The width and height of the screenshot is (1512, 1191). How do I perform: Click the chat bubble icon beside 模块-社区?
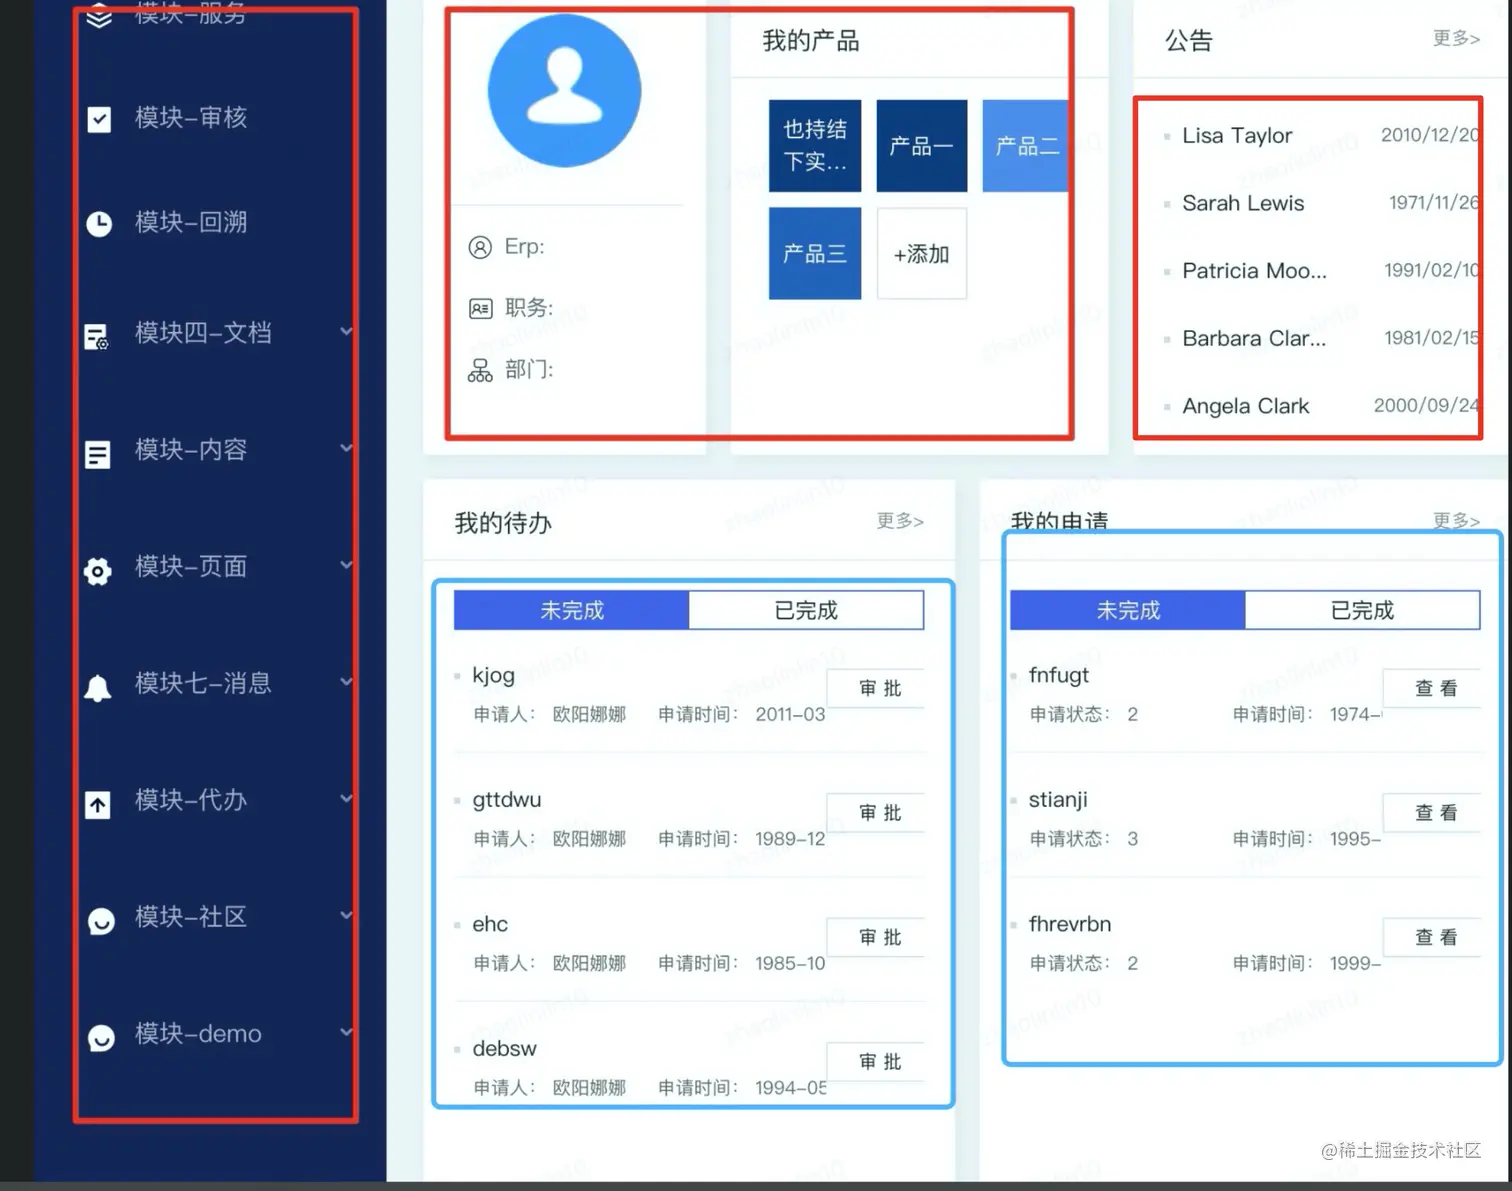pos(101,921)
